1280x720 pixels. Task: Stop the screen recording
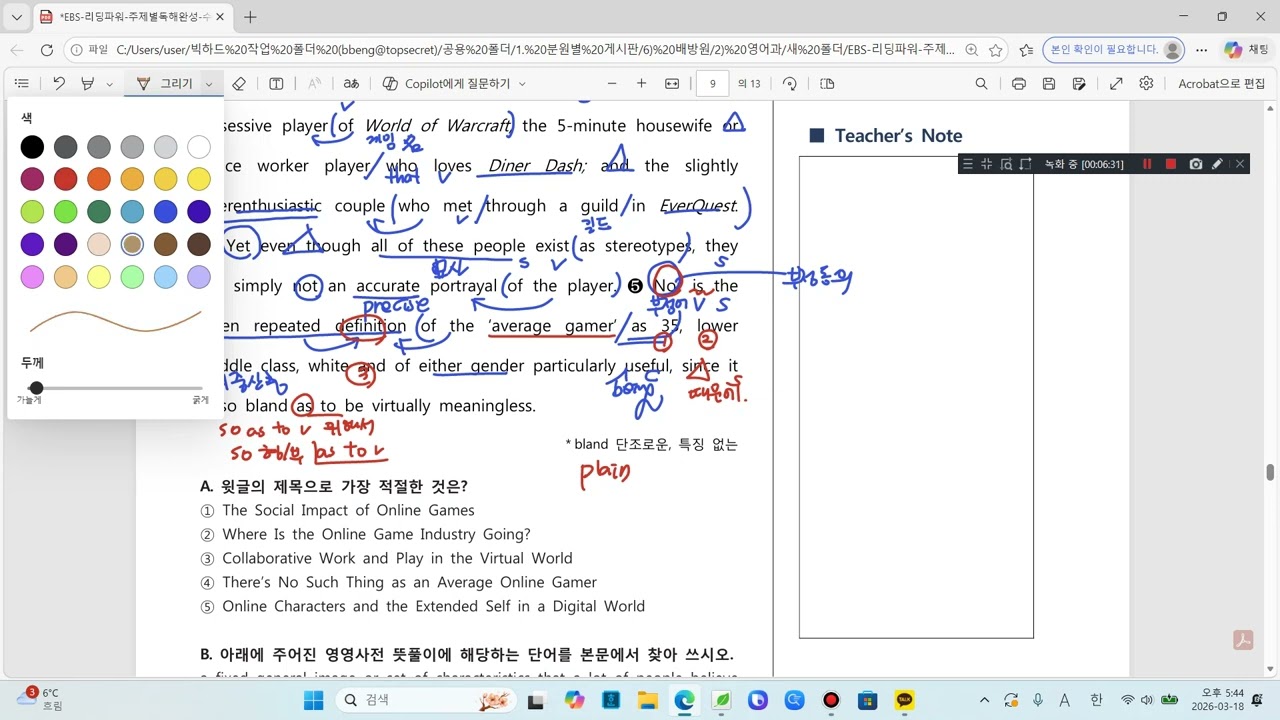pyautogui.click(x=1171, y=164)
